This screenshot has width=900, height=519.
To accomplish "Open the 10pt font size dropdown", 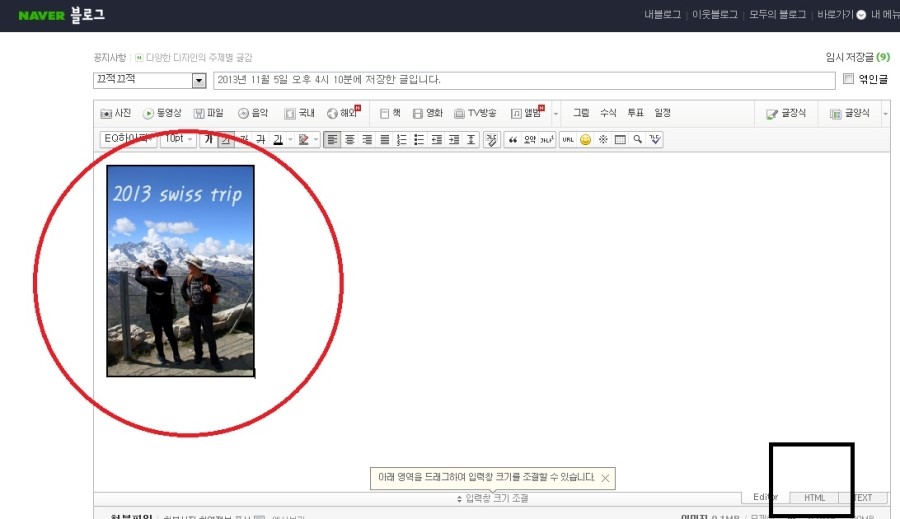I will tap(179, 139).
